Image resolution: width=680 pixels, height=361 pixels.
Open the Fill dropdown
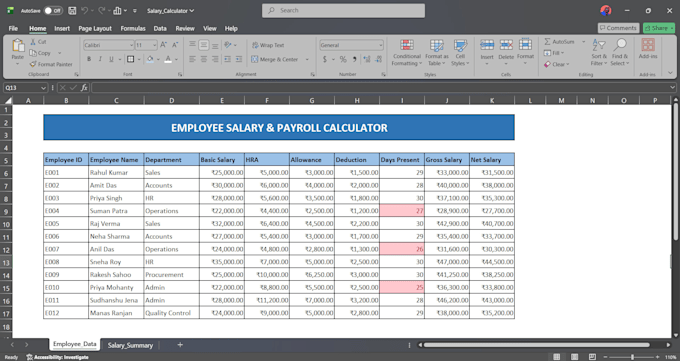pyautogui.click(x=553, y=53)
